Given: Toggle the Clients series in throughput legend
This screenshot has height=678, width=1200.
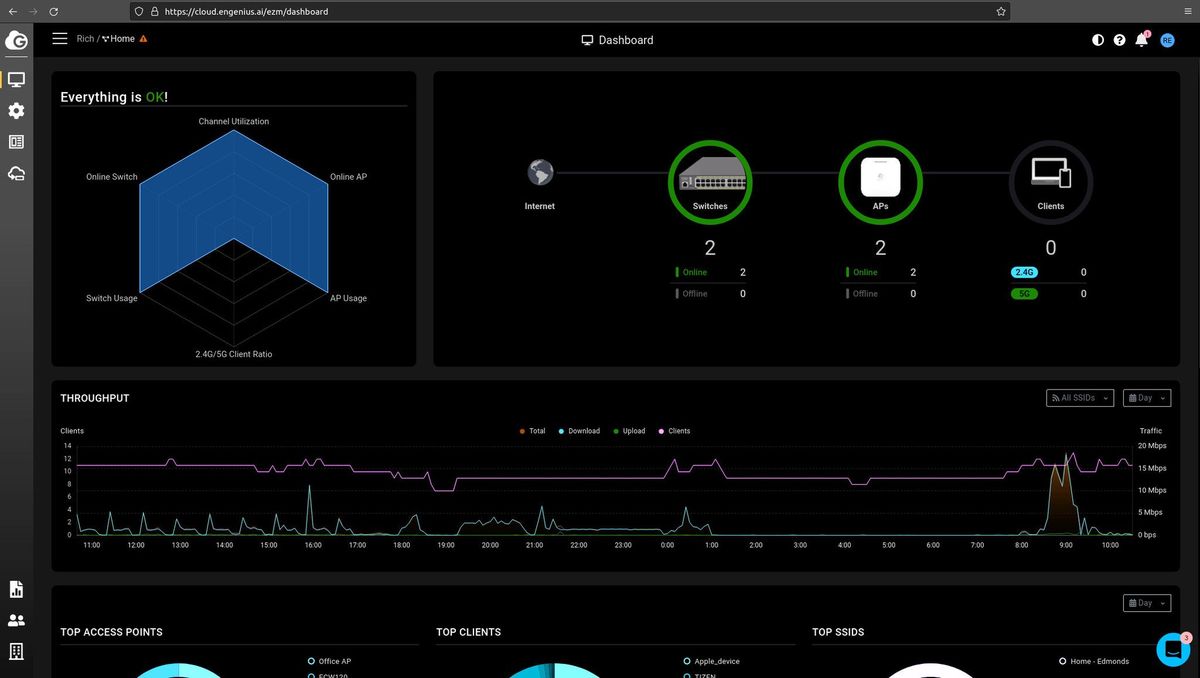Looking at the screenshot, I should (x=674, y=431).
